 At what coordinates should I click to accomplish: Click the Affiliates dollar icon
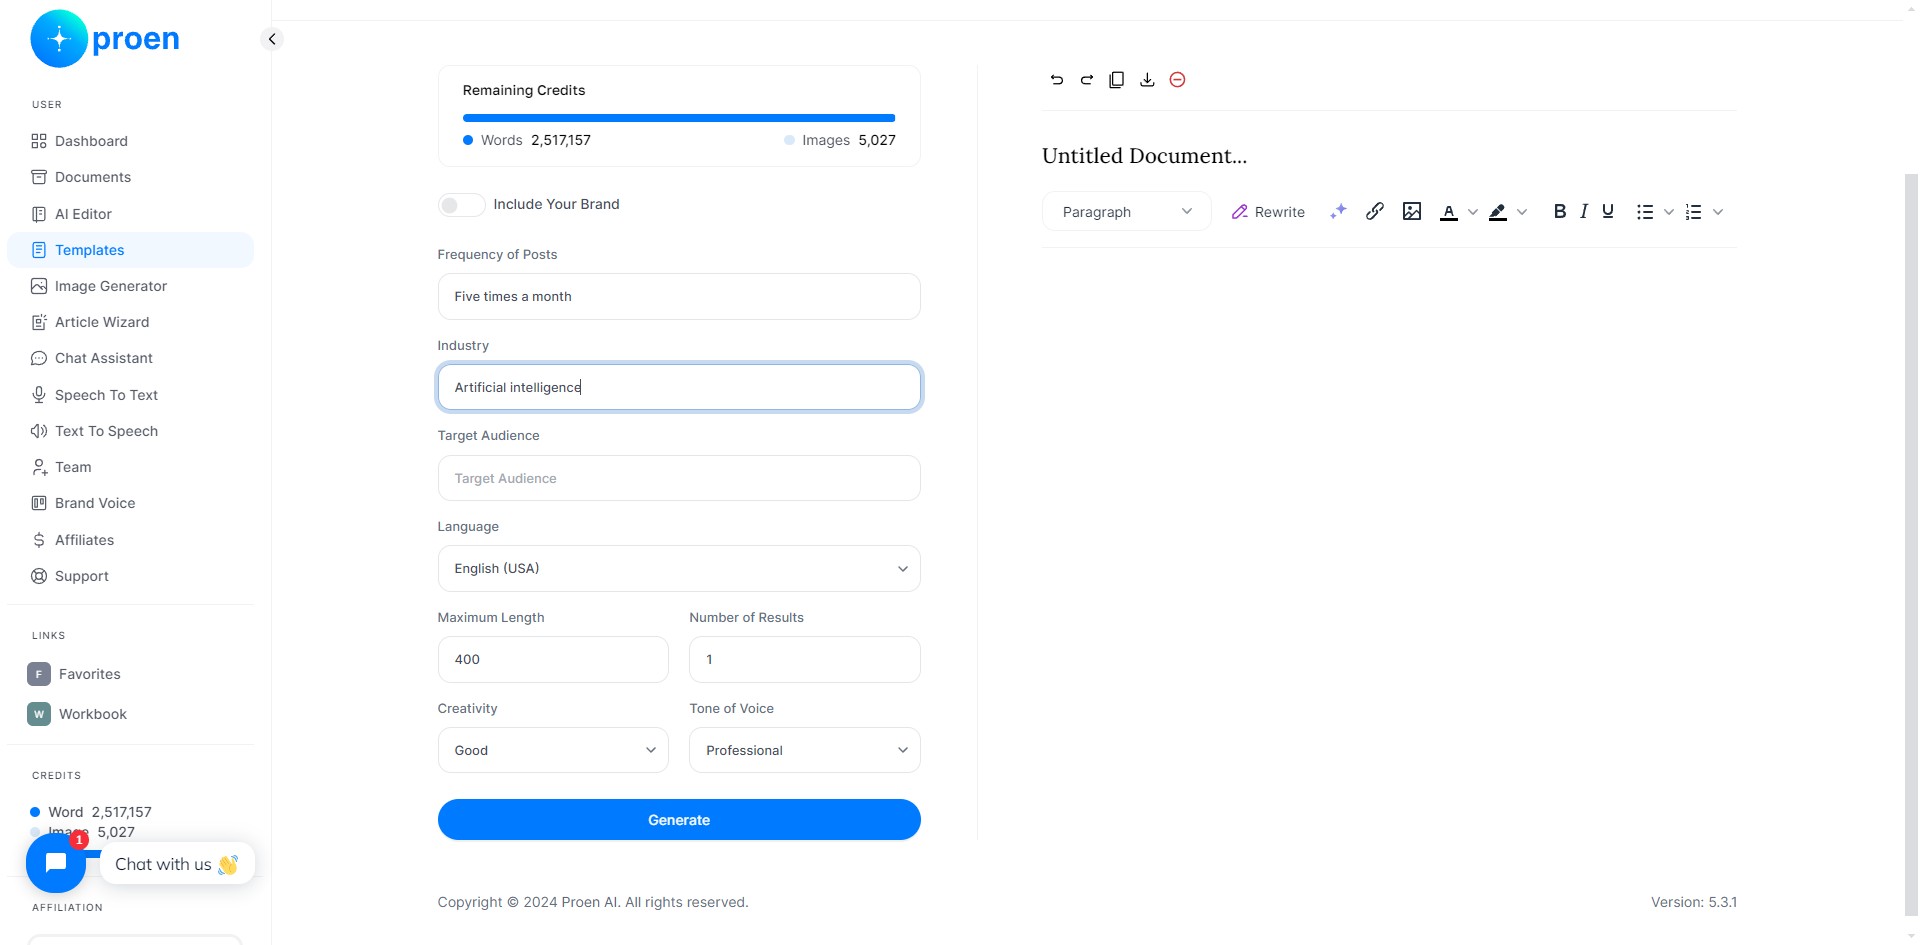click(x=39, y=540)
